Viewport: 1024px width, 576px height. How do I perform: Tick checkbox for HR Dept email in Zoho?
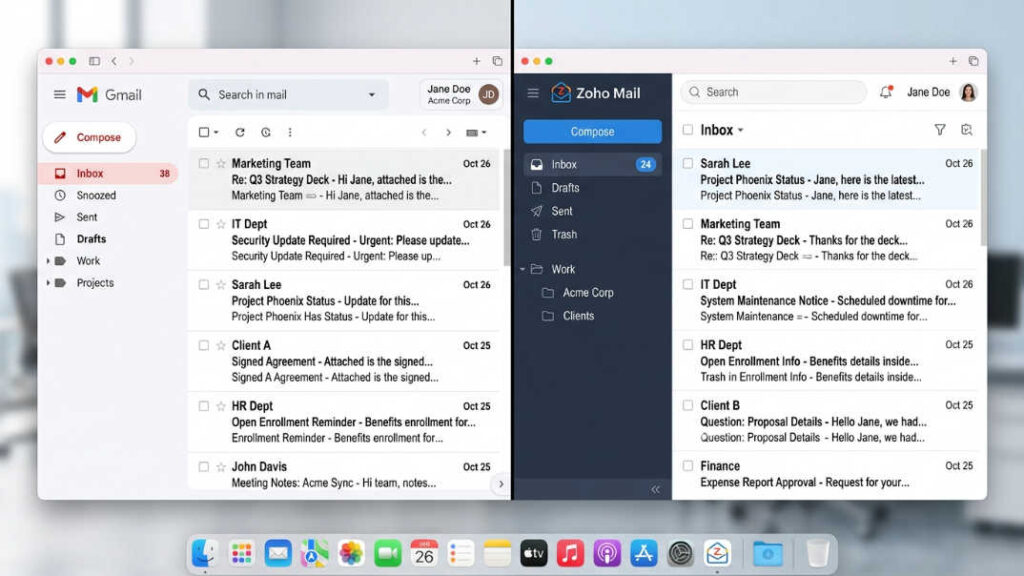688,345
